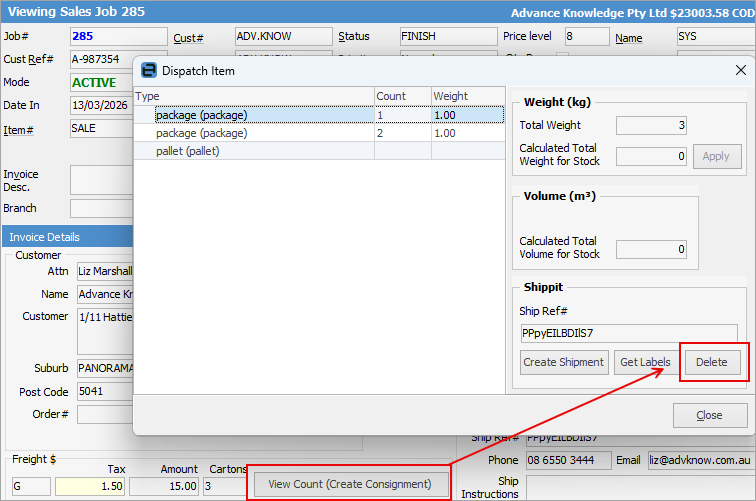Close the Dispatch Item dialog with X
The image size is (756, 501).
(741, 70)
